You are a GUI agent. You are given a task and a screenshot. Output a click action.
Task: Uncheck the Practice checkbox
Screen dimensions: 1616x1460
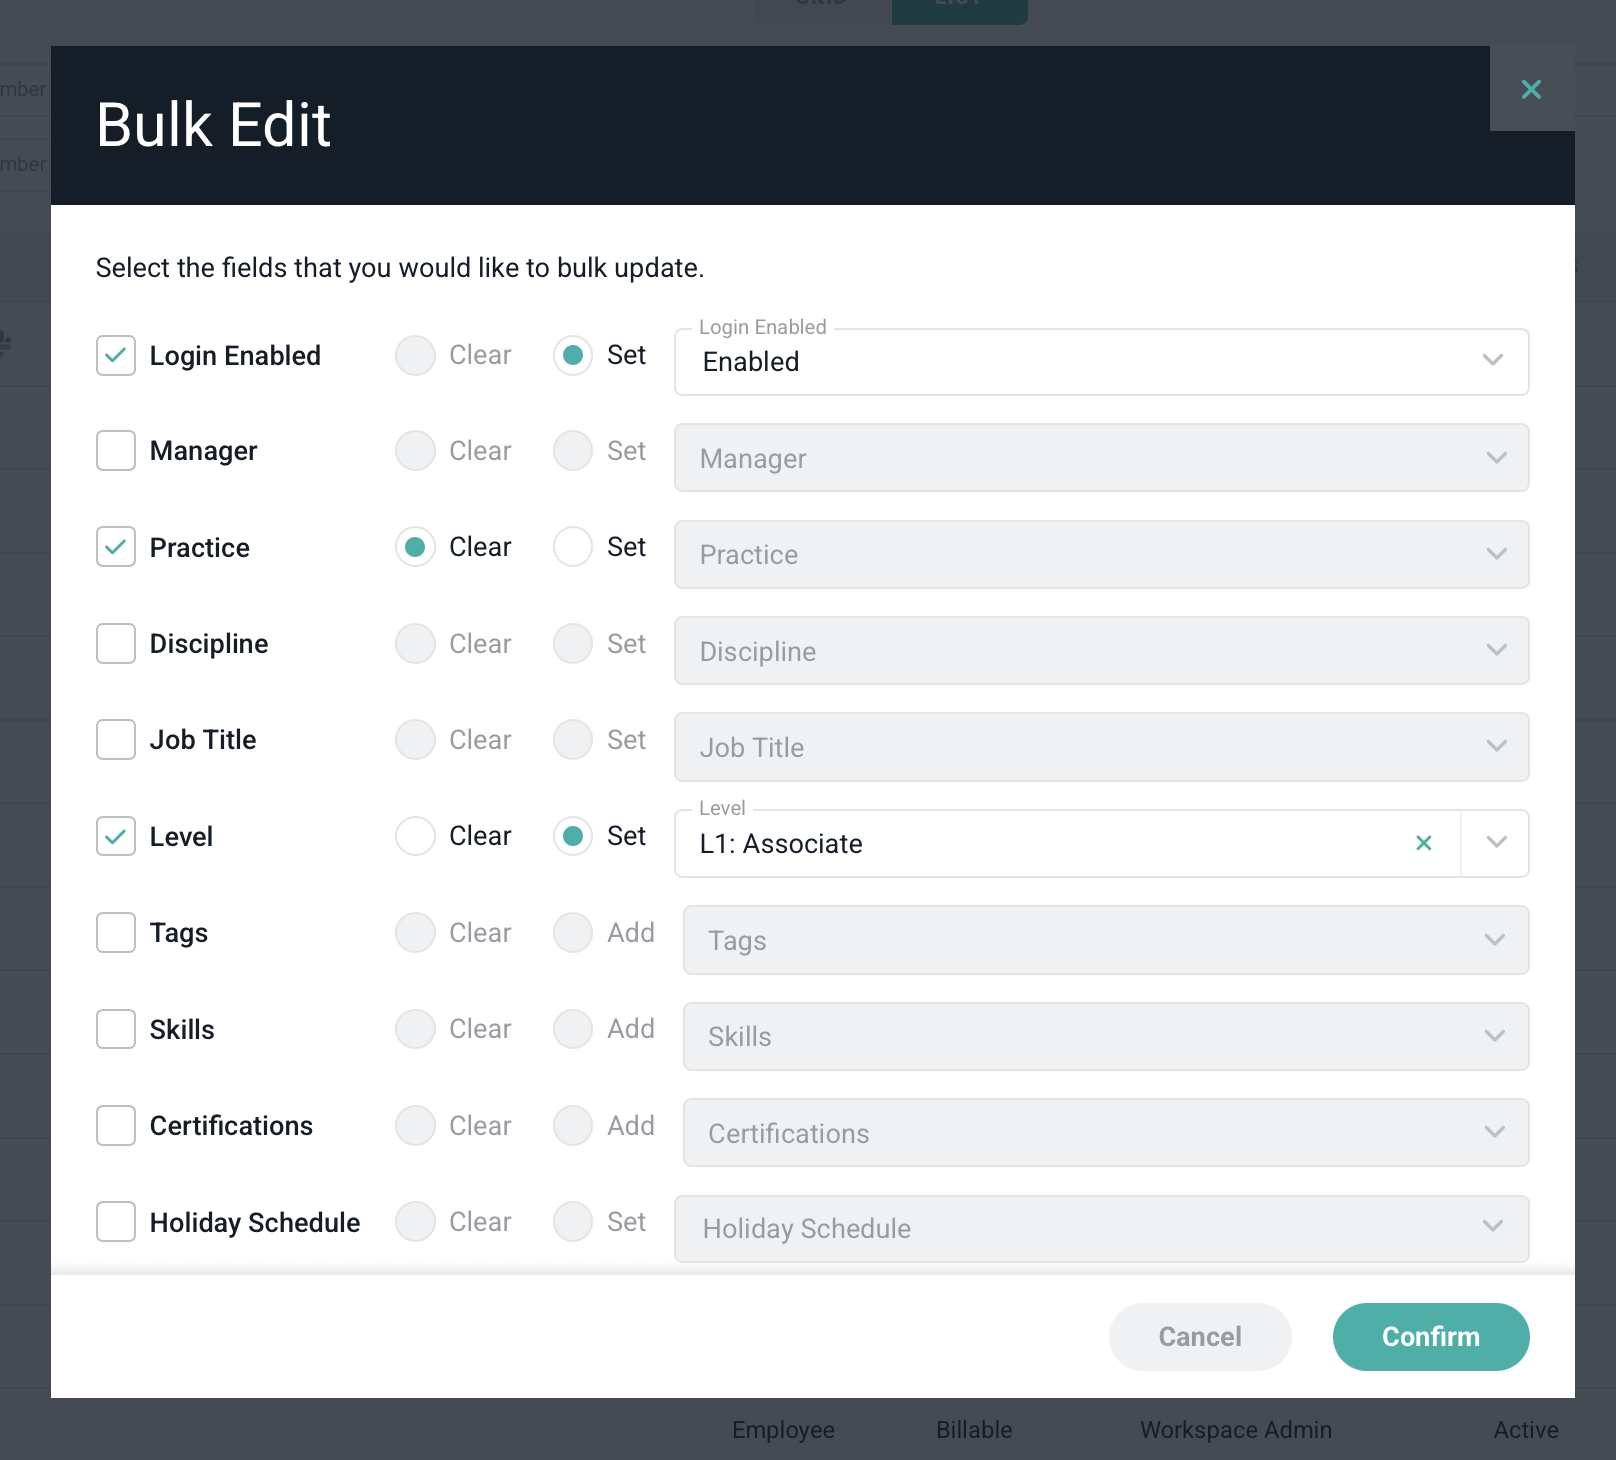[116, 547]
